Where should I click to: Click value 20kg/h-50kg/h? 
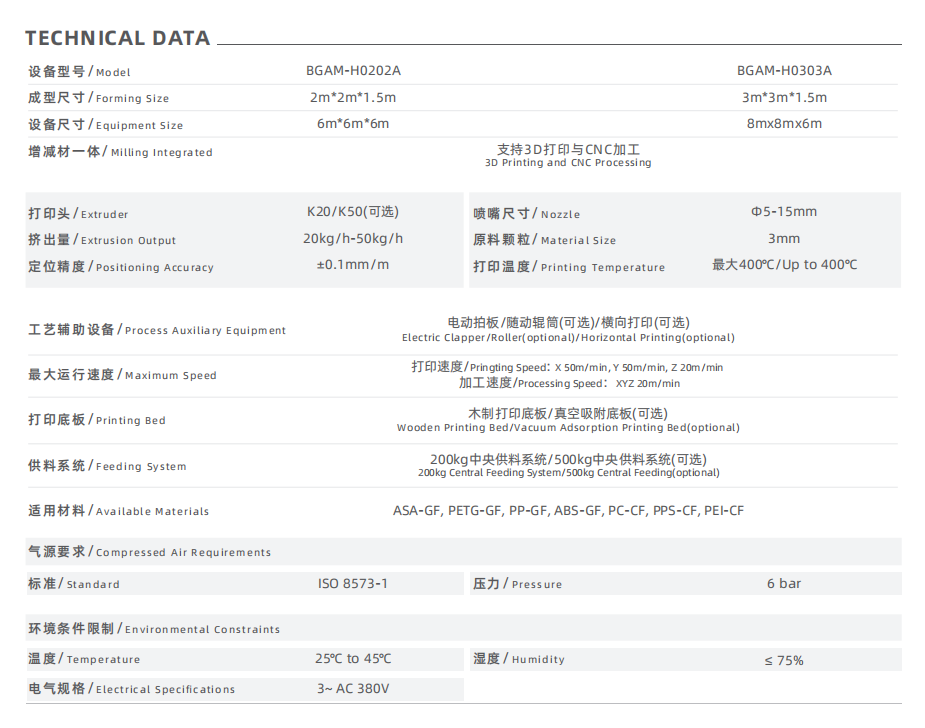353,238
